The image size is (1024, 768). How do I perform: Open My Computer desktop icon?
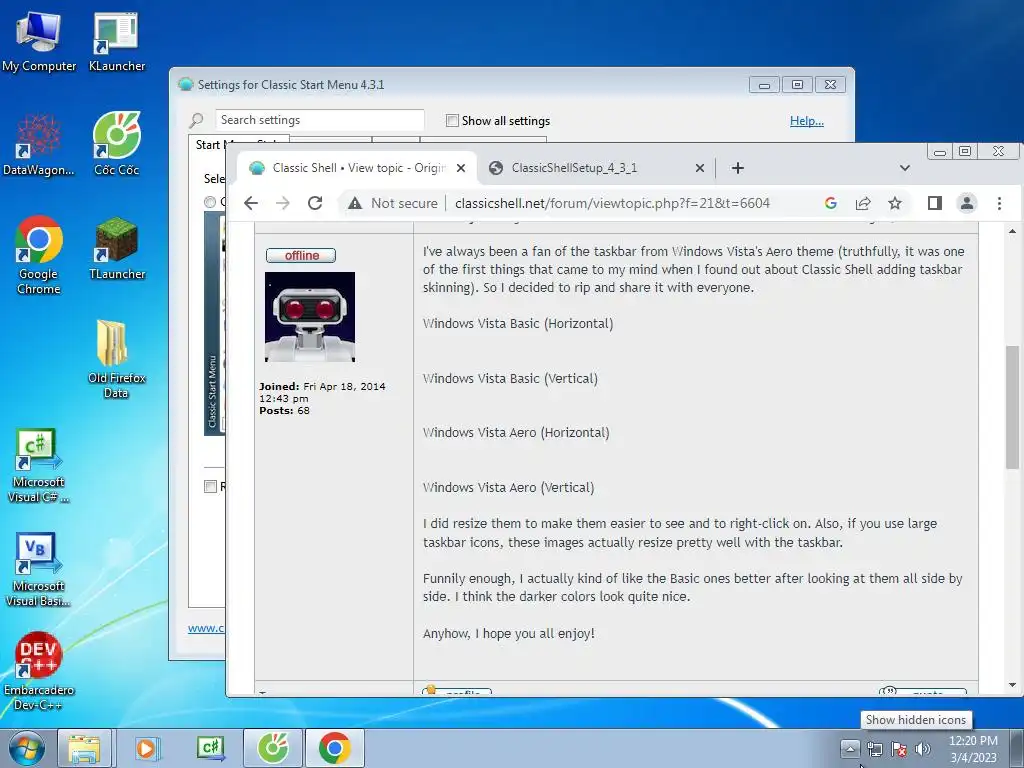39,42
